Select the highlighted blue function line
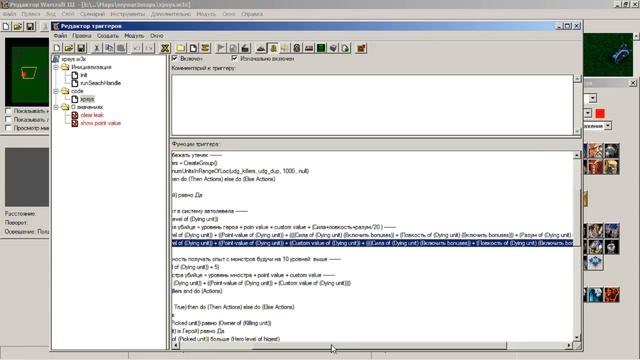 tap(372, 243)
